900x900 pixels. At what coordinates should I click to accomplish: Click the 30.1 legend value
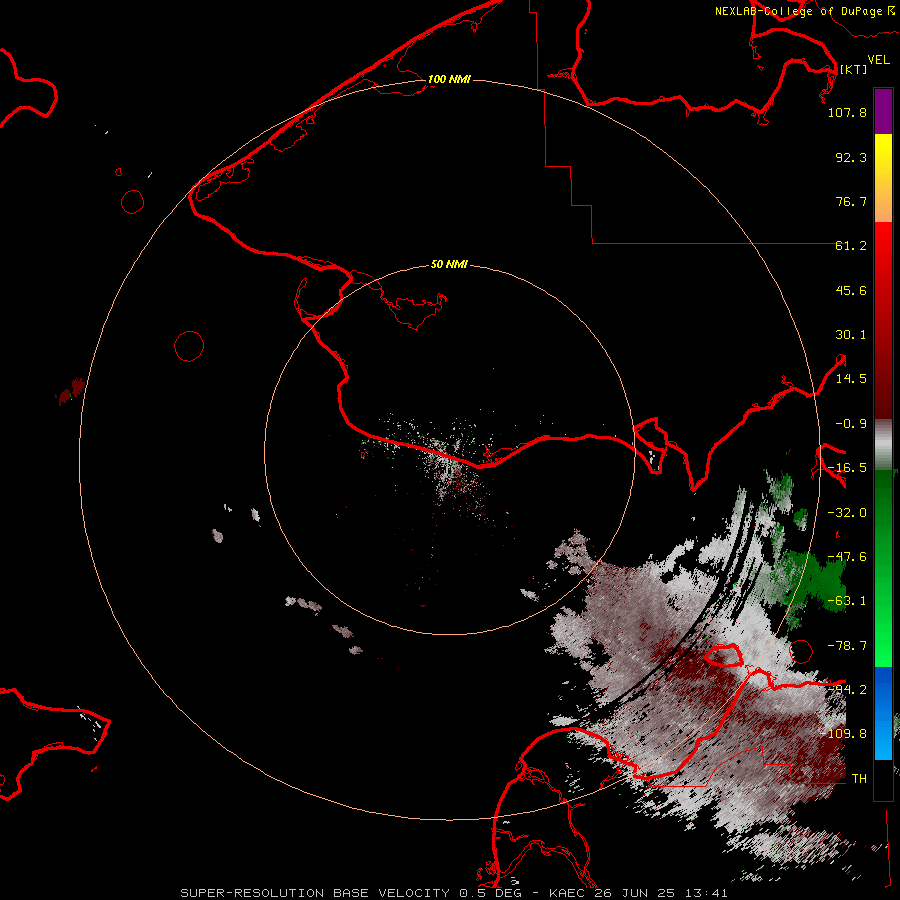pos(851,335)
